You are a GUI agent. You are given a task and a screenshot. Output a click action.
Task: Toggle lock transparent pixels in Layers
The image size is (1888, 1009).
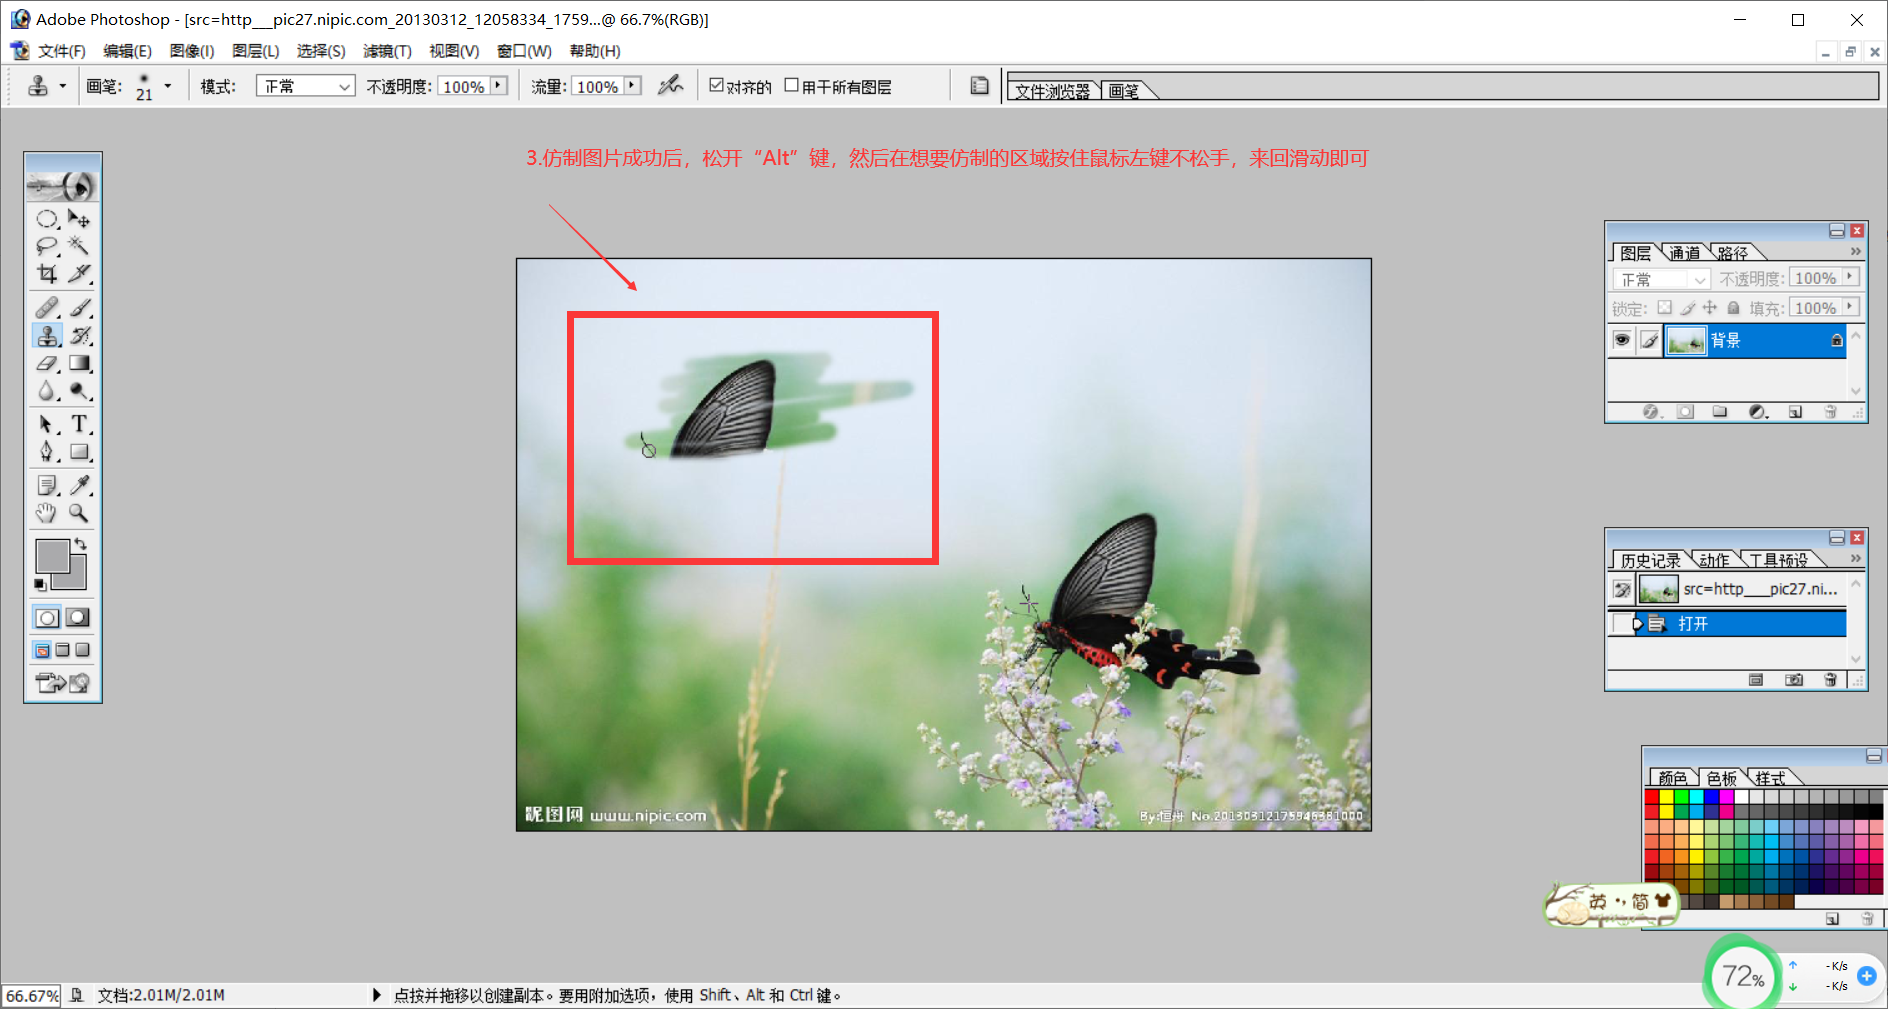coord(1664,308)
